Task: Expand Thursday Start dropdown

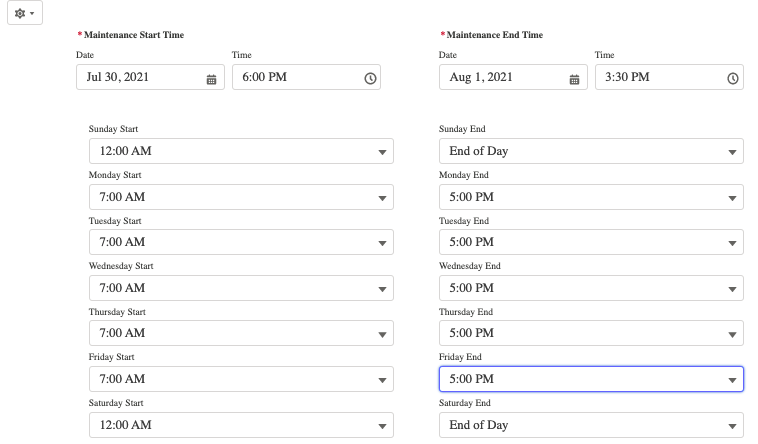Action: point(240,333)
